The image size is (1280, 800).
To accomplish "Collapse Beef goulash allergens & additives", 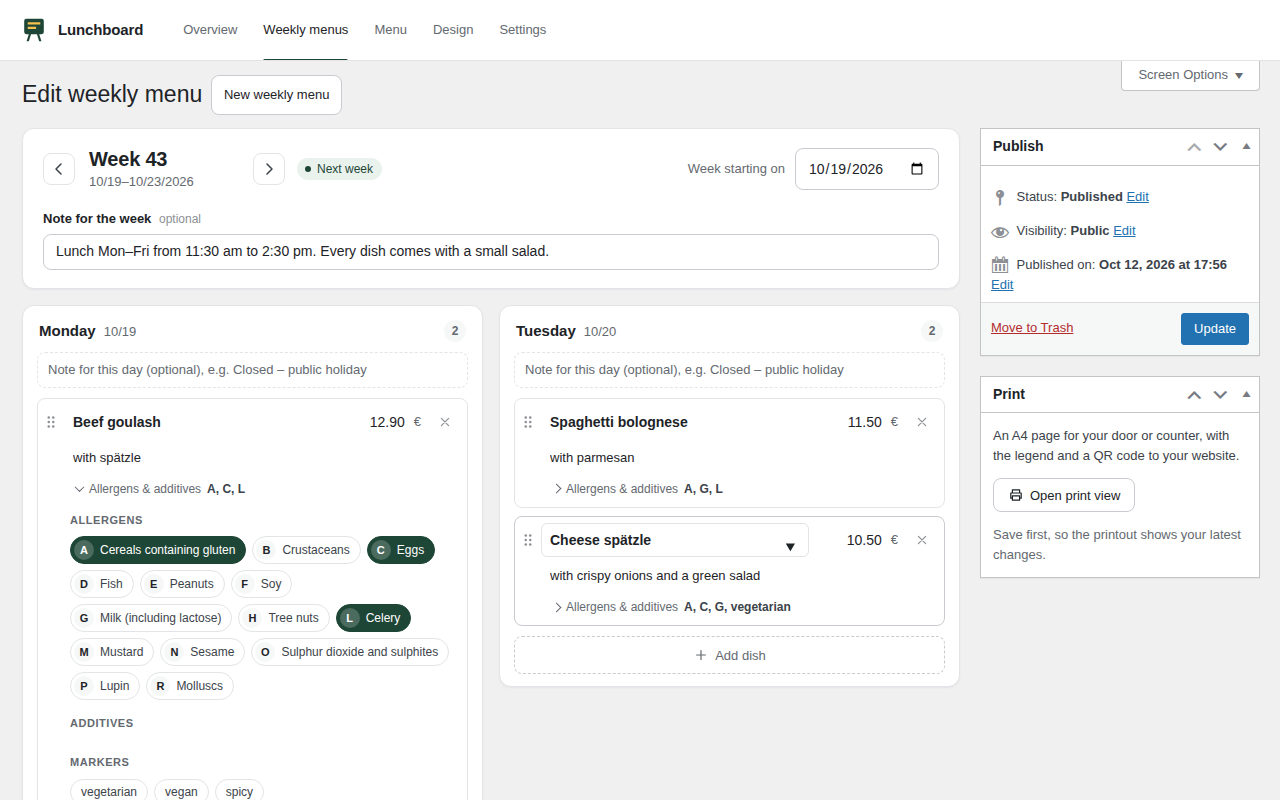I will tap(159, 489).
